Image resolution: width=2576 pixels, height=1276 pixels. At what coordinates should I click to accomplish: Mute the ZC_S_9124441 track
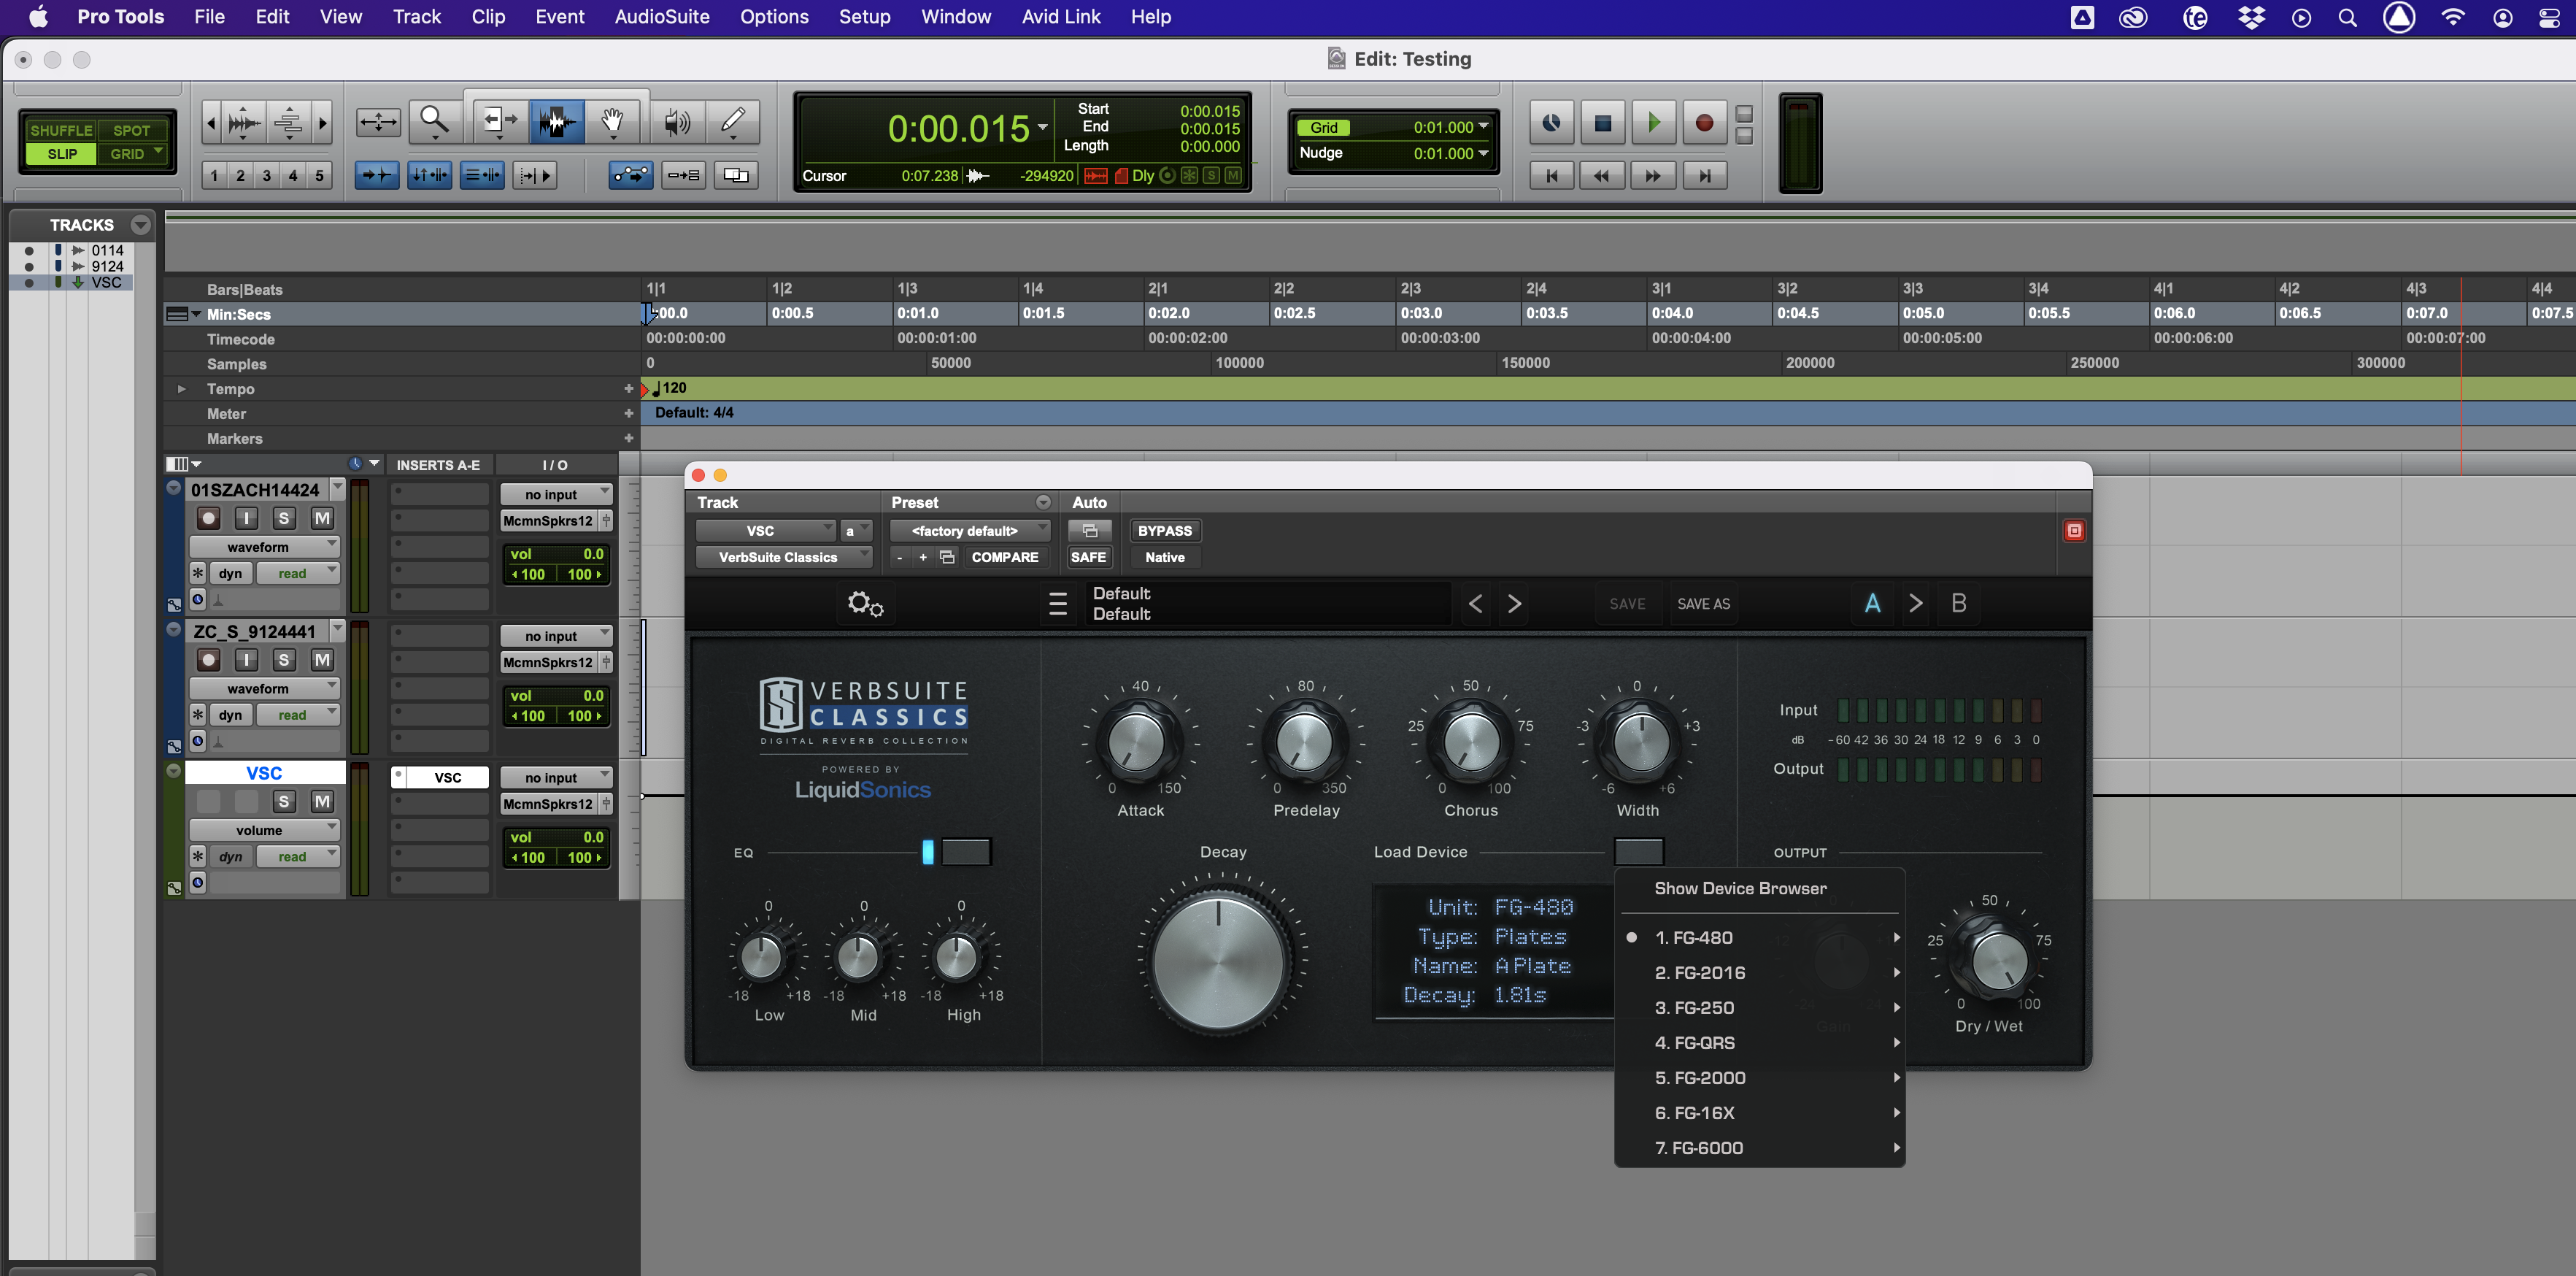(x=322, y=660)
